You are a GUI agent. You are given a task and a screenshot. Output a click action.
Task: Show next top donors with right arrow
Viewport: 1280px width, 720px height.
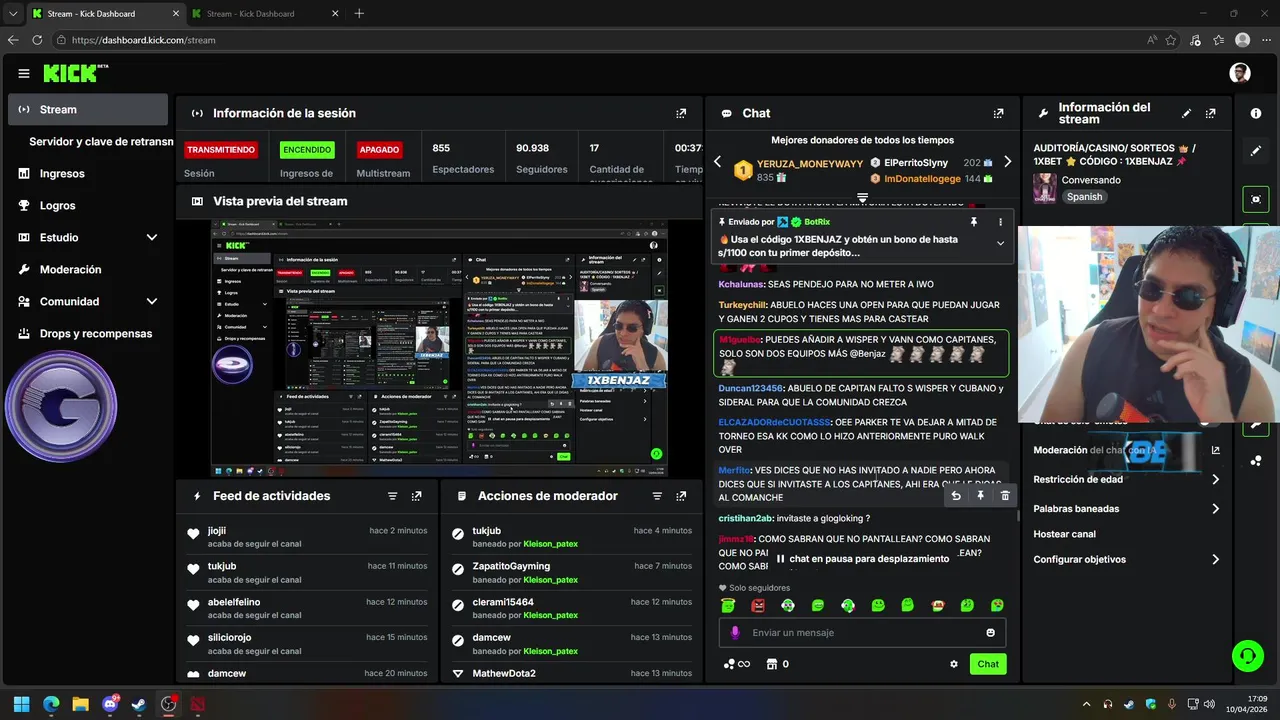point(1007,161)
